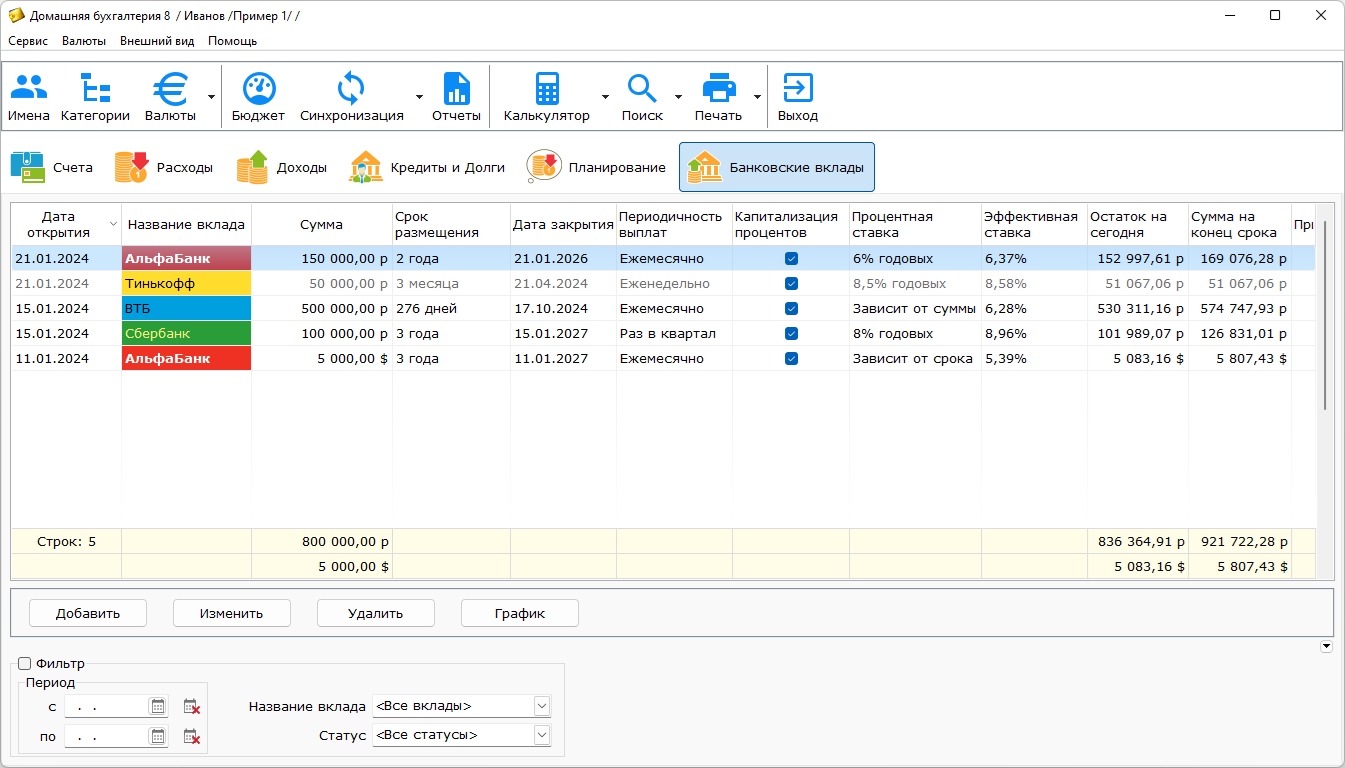Collapse the filter panel with small arrow
Viewport: 1345px width, 768px height.
click(1327, 647)
